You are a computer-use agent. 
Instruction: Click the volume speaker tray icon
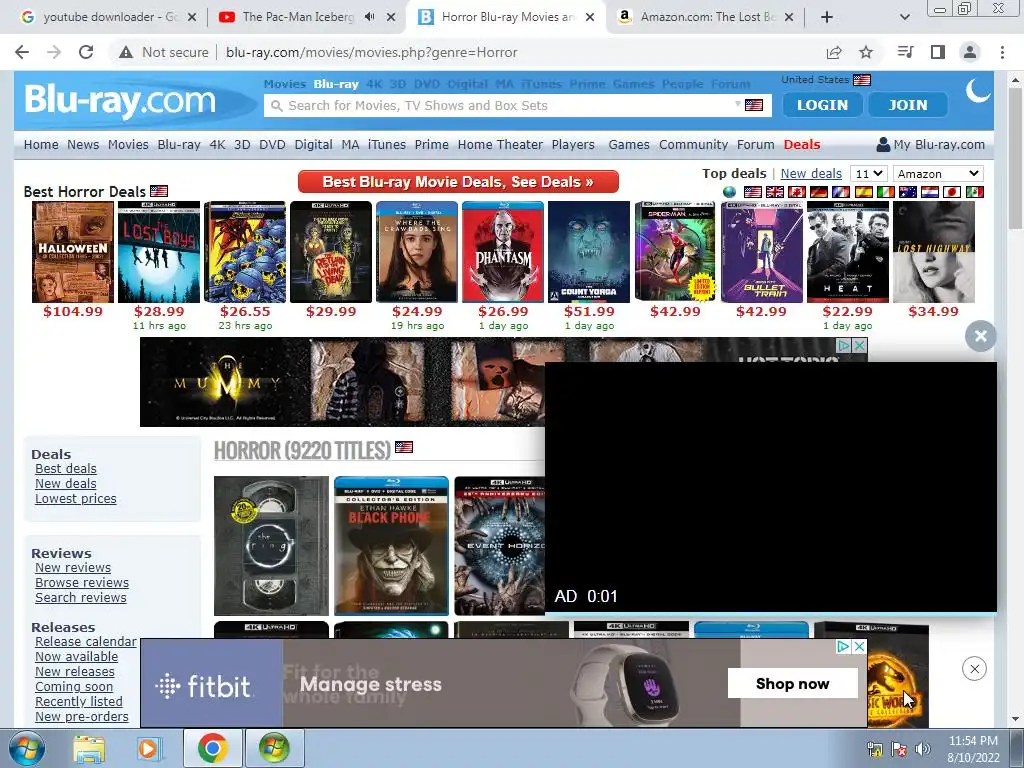coord(923,749)
